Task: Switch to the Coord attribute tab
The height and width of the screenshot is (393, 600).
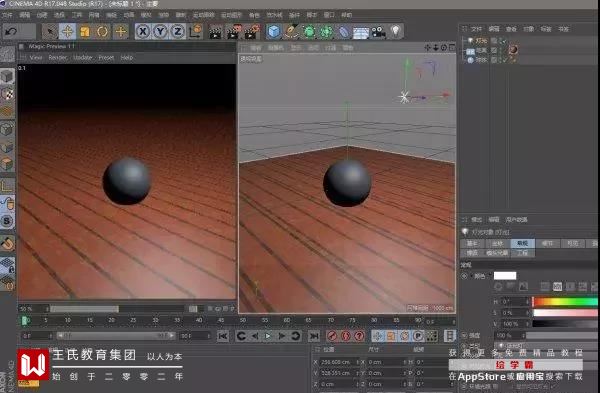Action: point(497,243)
